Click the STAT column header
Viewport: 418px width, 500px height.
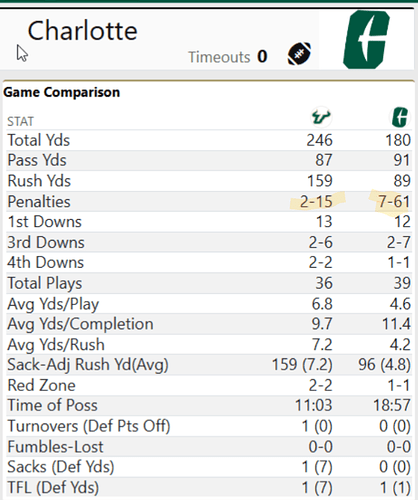[21, 121]
